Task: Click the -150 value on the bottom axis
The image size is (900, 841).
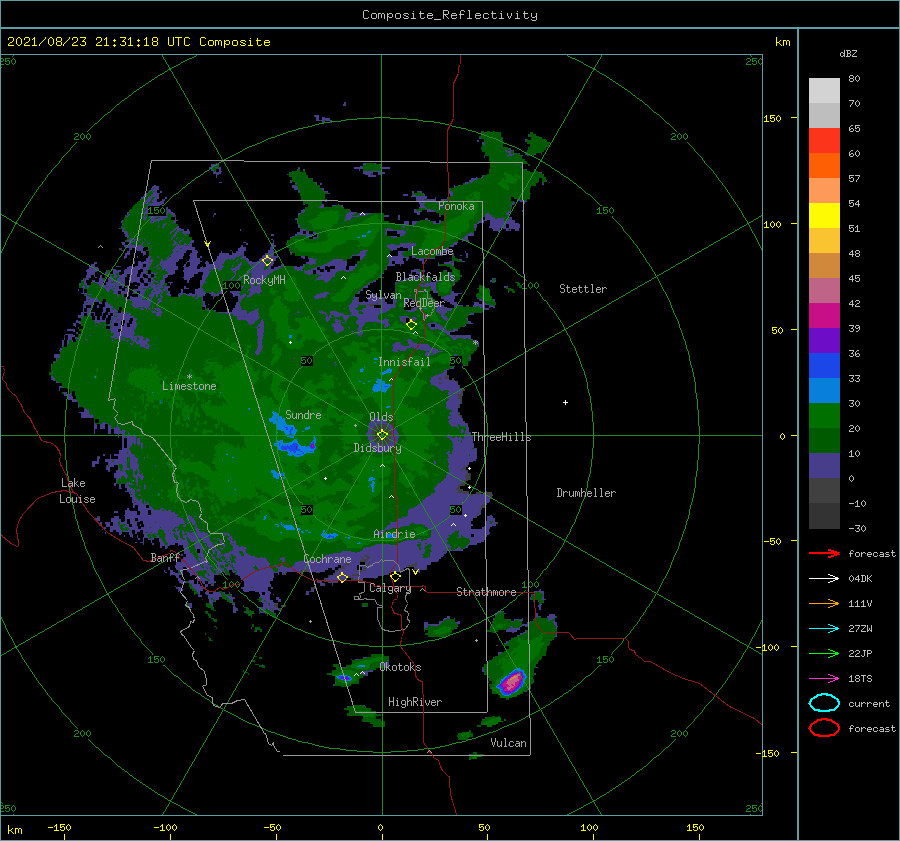Action: (59, 827)
